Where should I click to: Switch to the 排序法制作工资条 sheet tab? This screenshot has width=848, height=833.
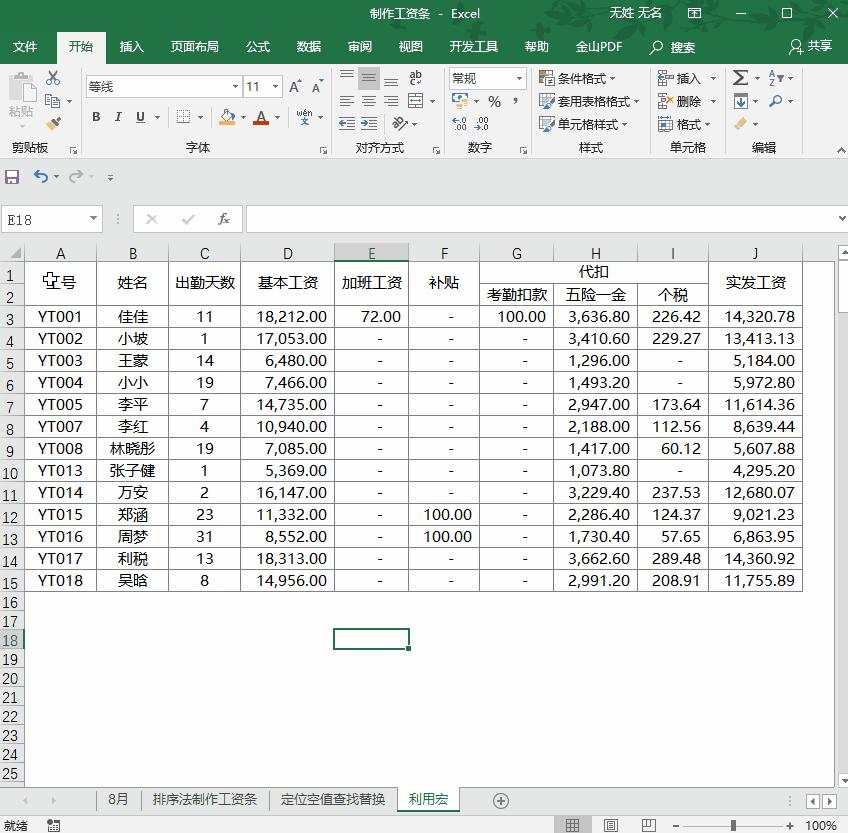(206, 800)
